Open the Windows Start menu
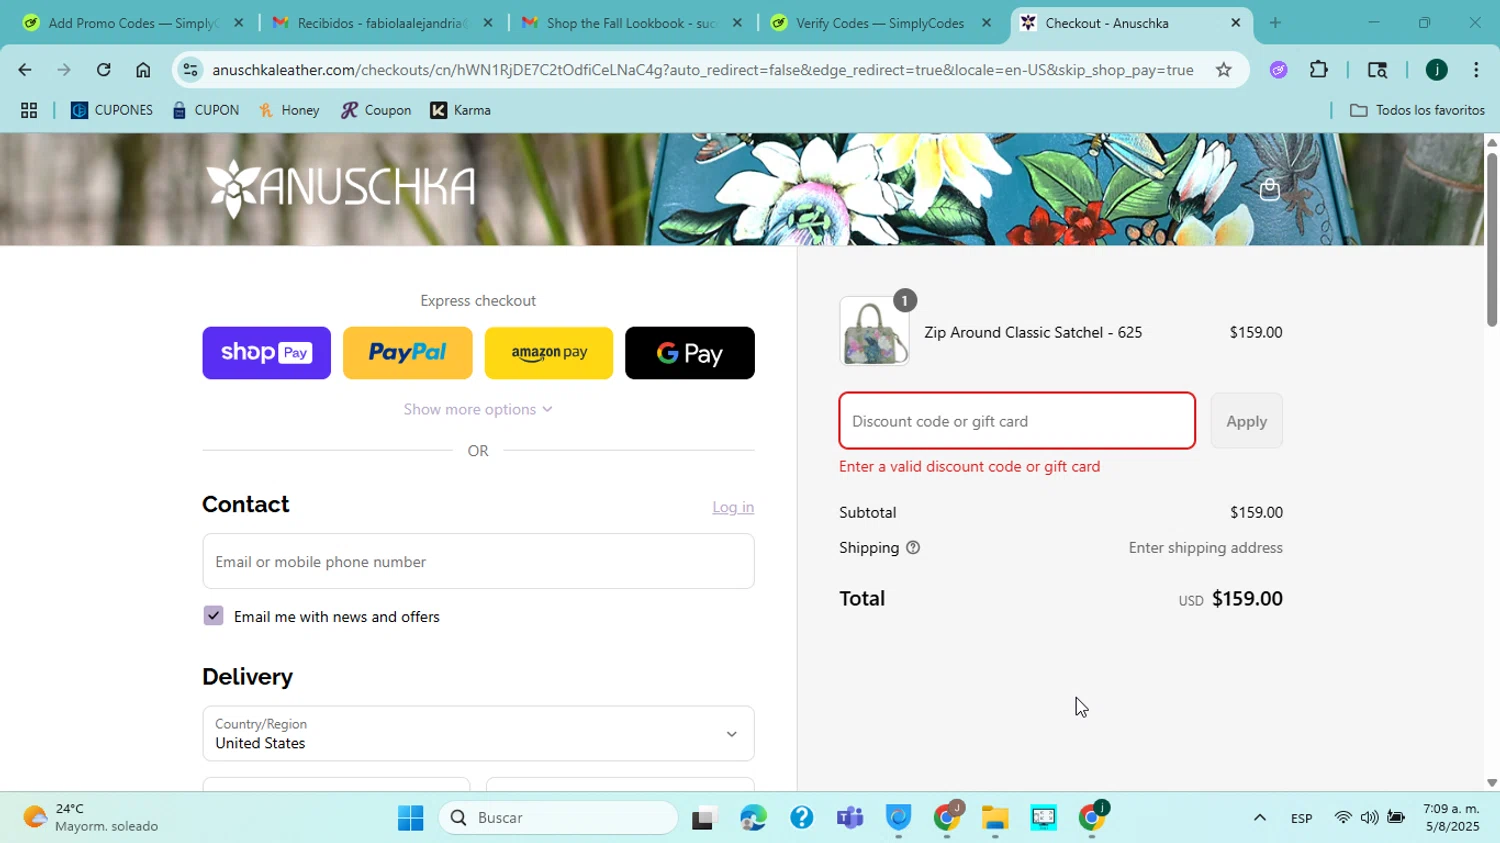Image resolution: width=1500 pixels, height=843 pixels. pyautogui.click(x=410, y=818)
